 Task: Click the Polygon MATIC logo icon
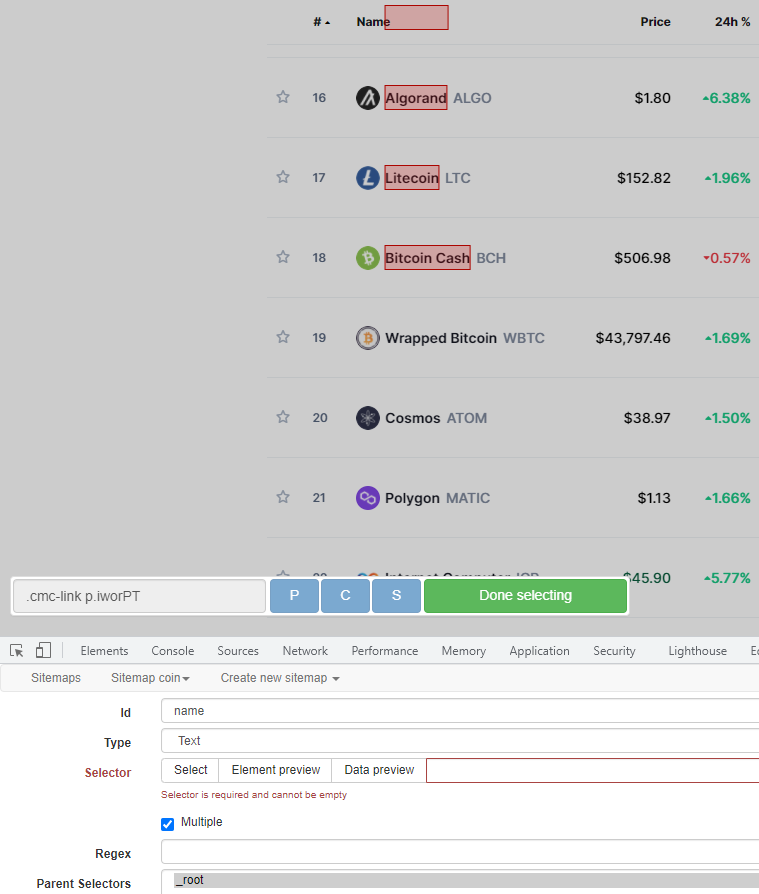[x=368, y=498]
